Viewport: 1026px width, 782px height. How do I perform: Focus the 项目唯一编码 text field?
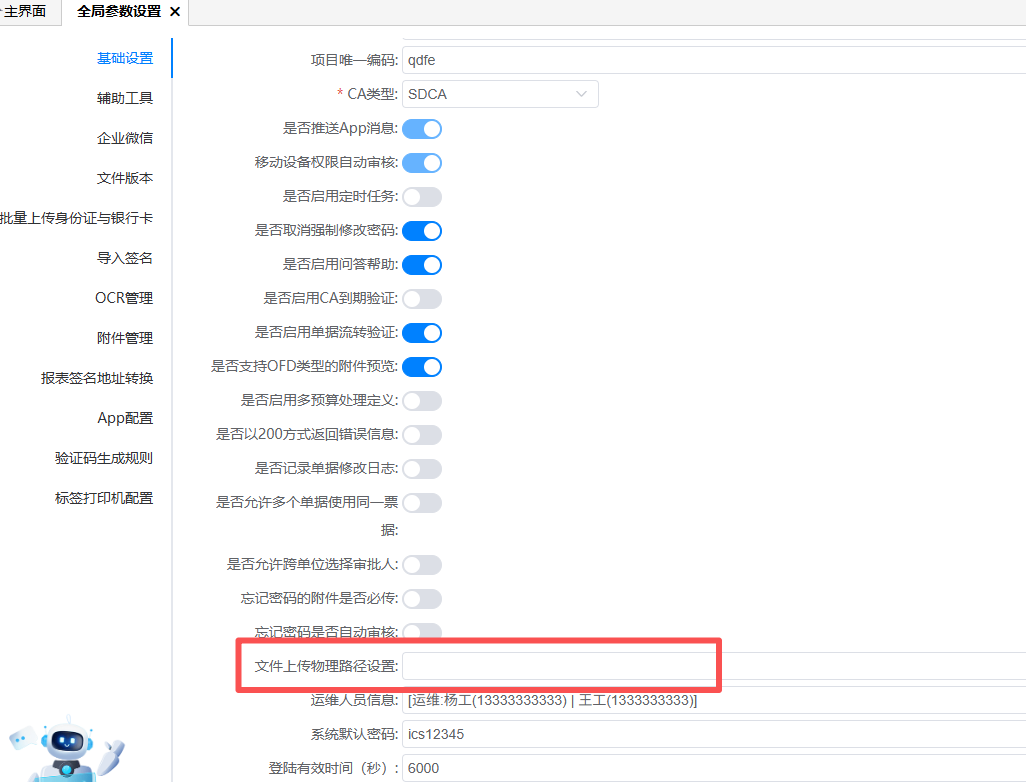coord(714,60)
